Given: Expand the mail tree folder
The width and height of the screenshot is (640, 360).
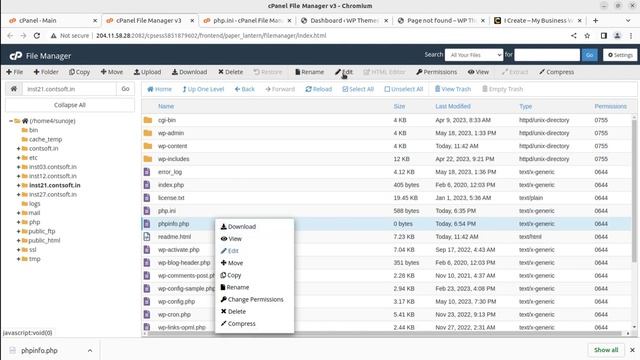Looking at the screenshot, I should pos(18,213).
